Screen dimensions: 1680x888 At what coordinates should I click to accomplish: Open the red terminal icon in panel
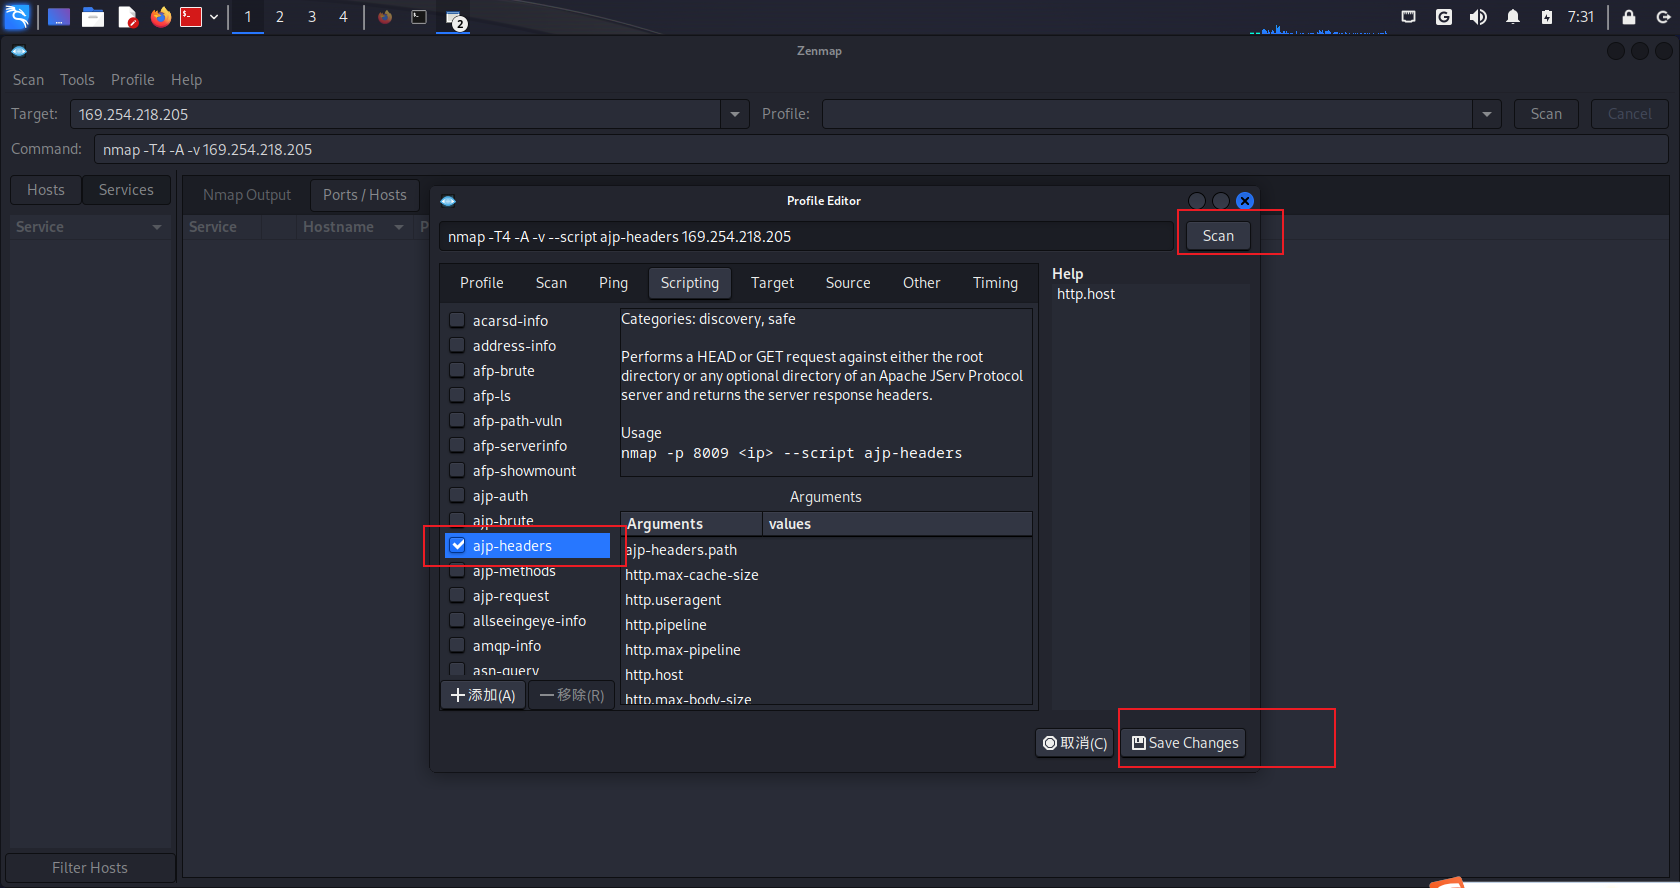[x=191, y=17]
